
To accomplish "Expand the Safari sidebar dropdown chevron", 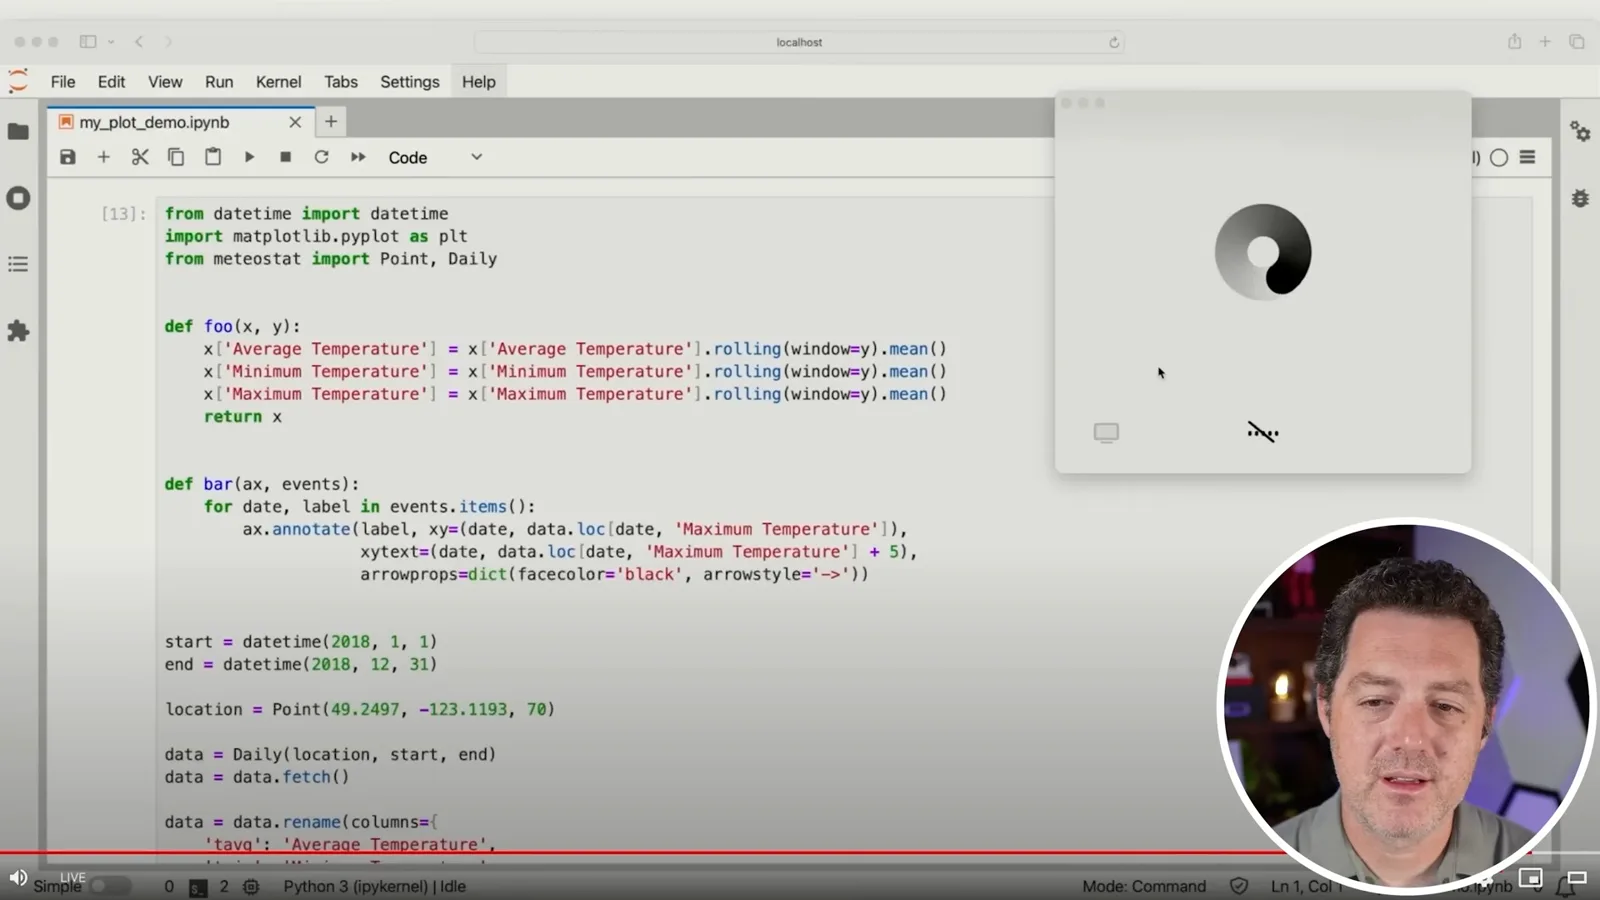I will 111,42.
